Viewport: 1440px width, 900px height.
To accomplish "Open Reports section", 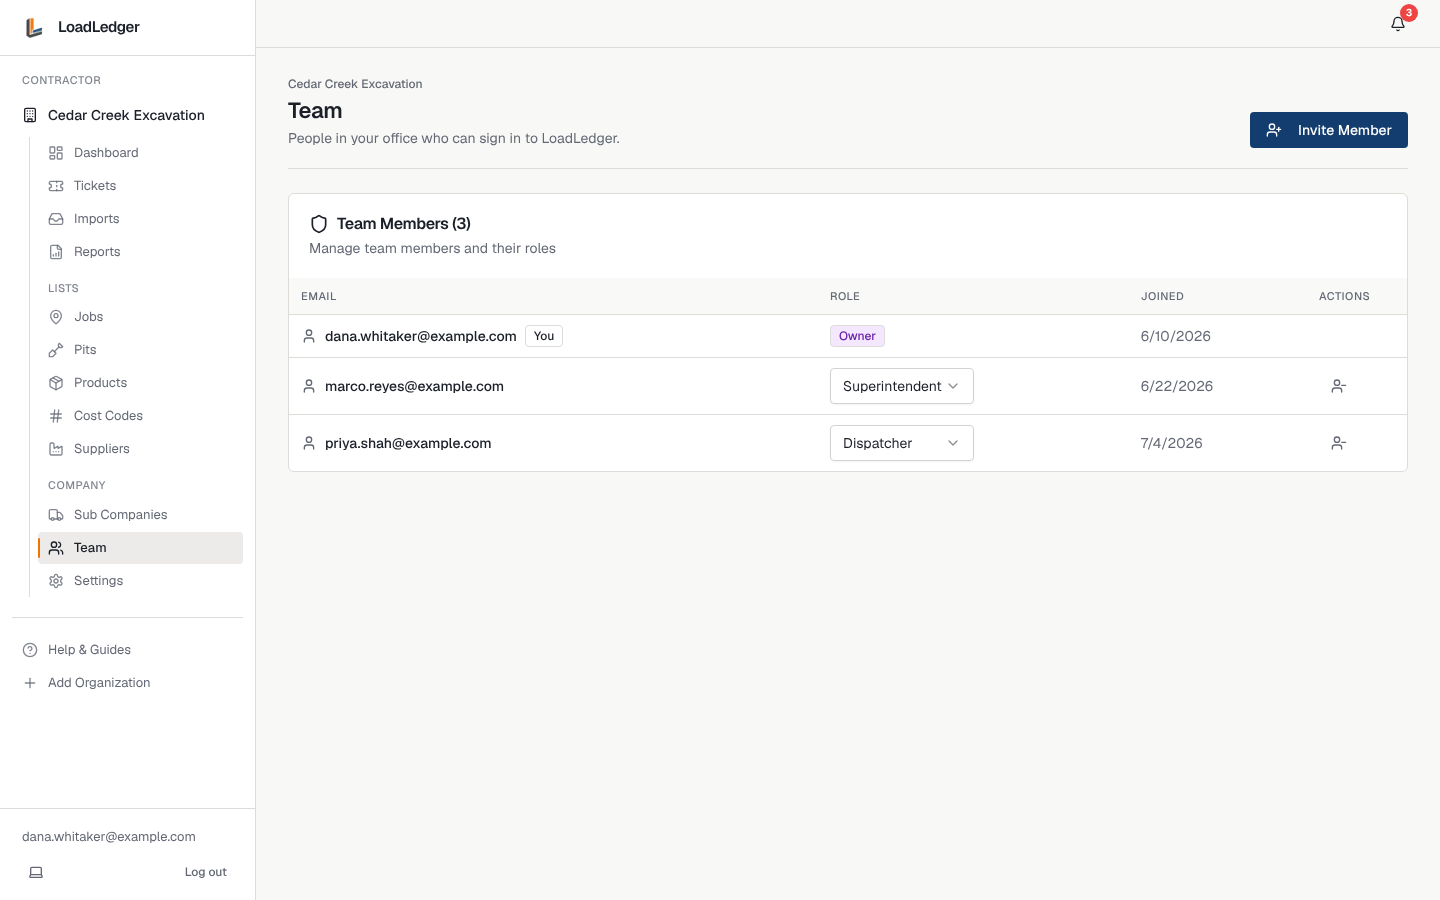I will click(x=140, y=252).
